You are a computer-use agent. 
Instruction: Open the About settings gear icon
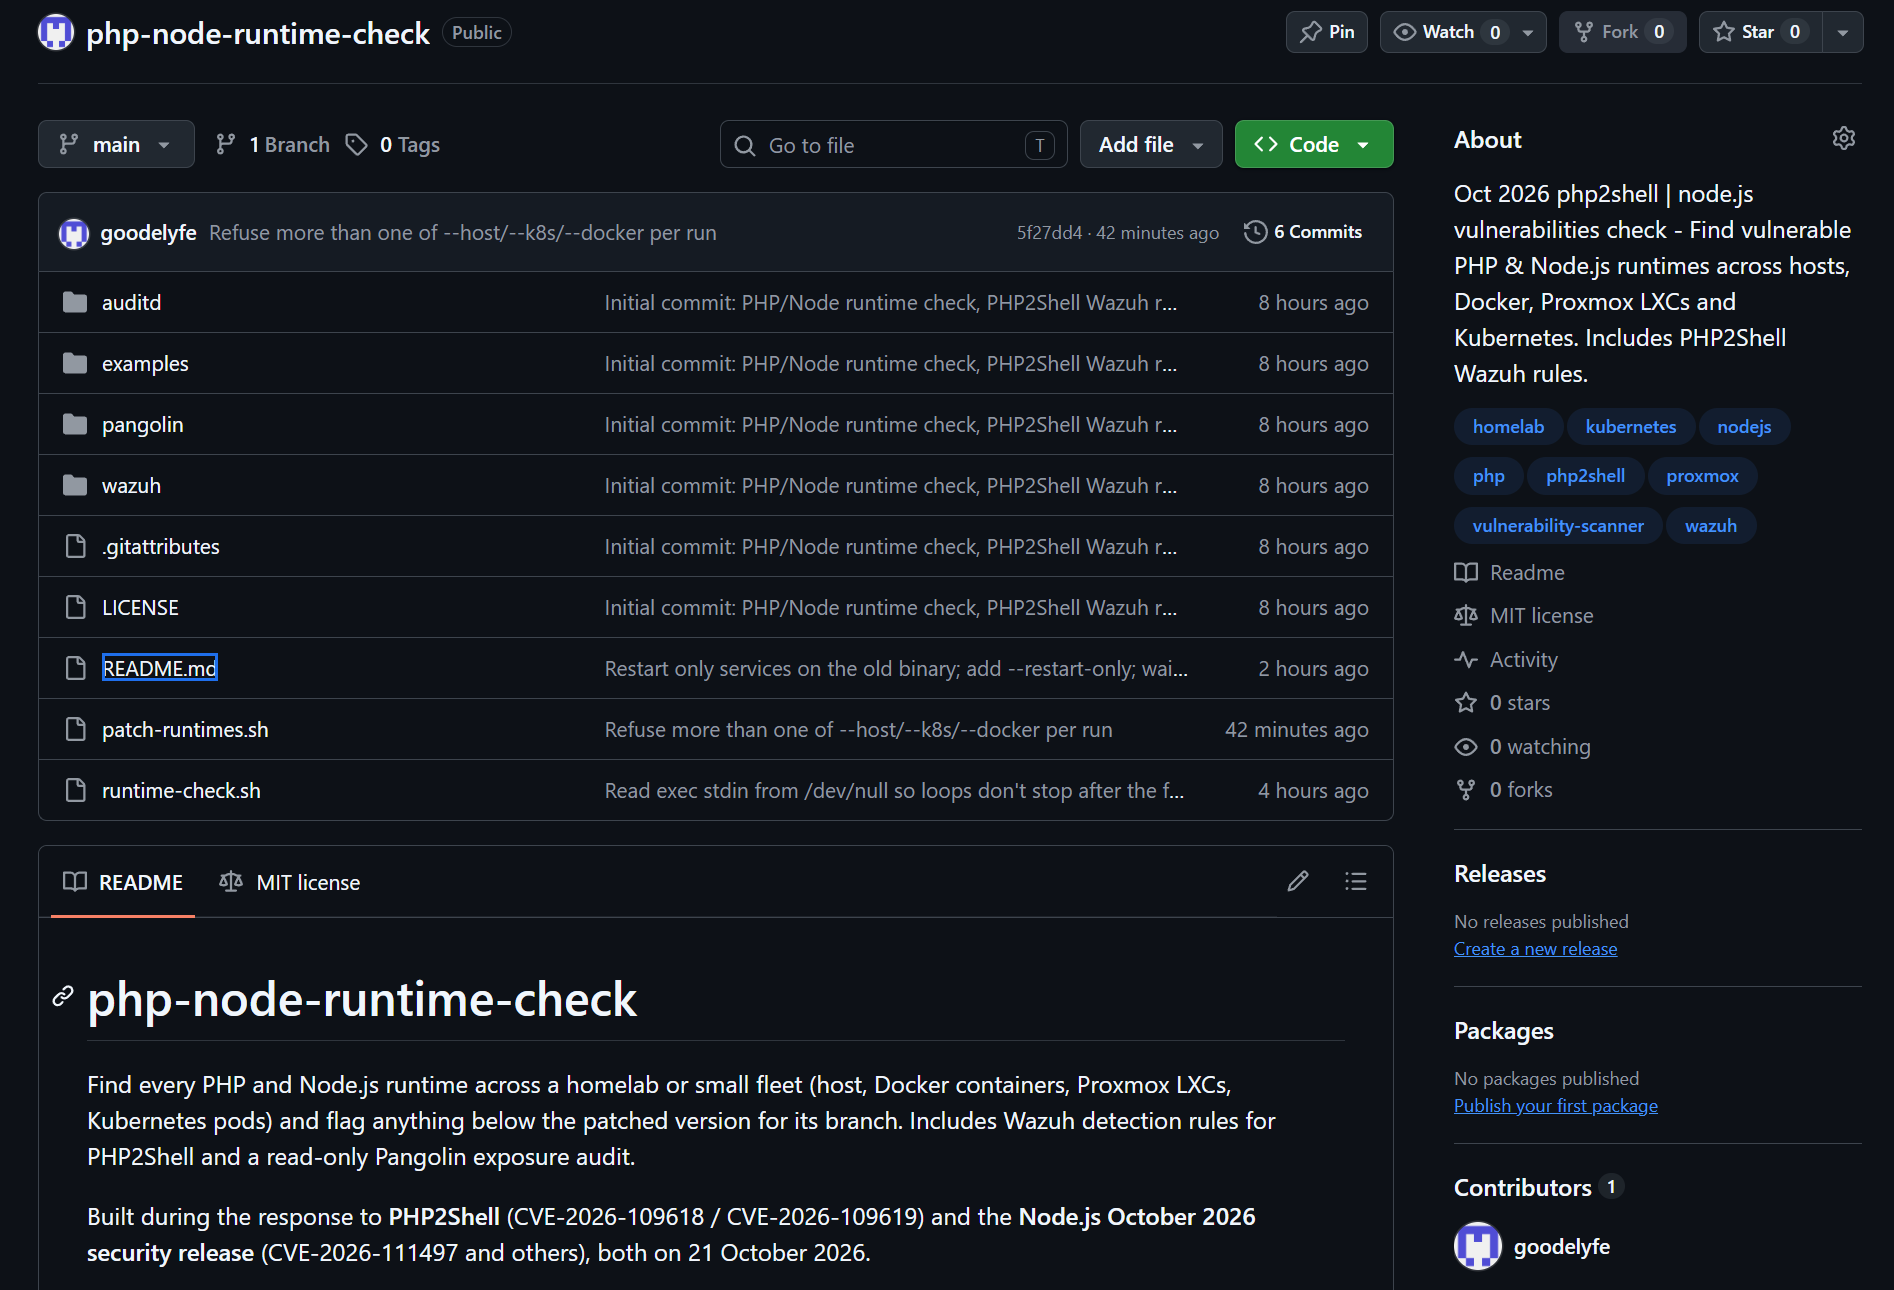pyautogui.click(x=1843, y=138)
